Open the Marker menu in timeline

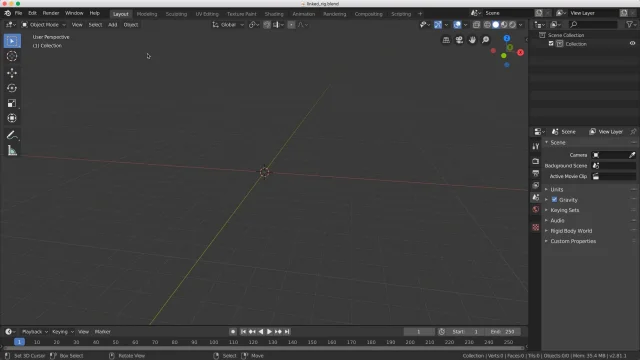click(102, 332)
